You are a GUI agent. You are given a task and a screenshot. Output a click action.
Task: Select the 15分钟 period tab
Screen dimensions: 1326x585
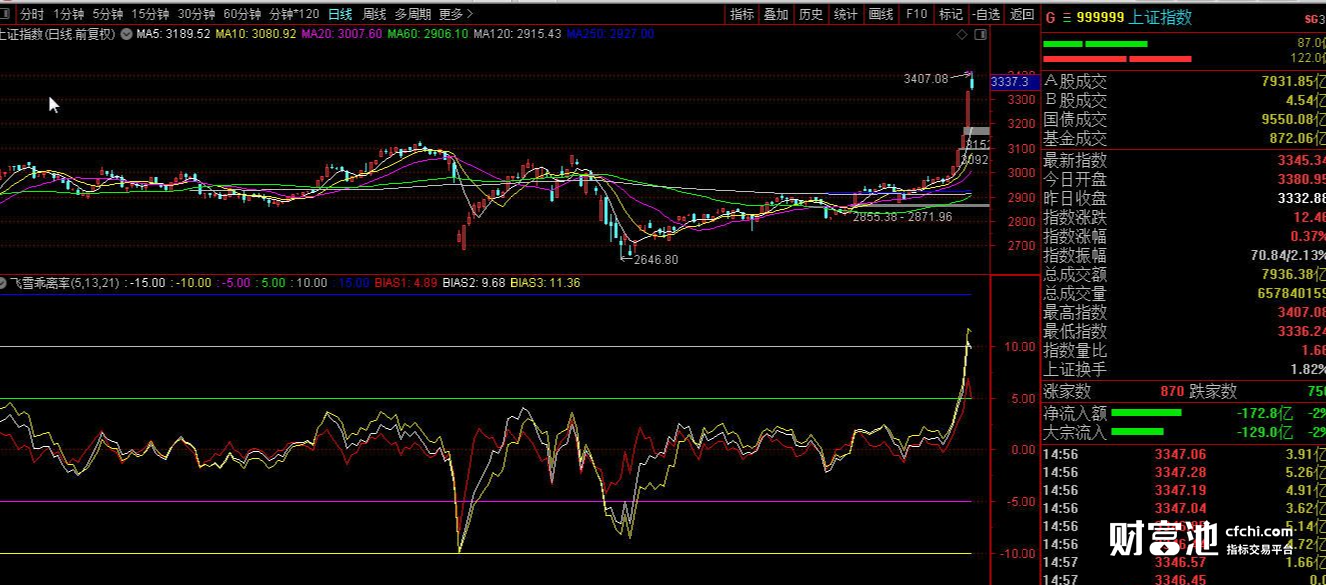[150, 14]
